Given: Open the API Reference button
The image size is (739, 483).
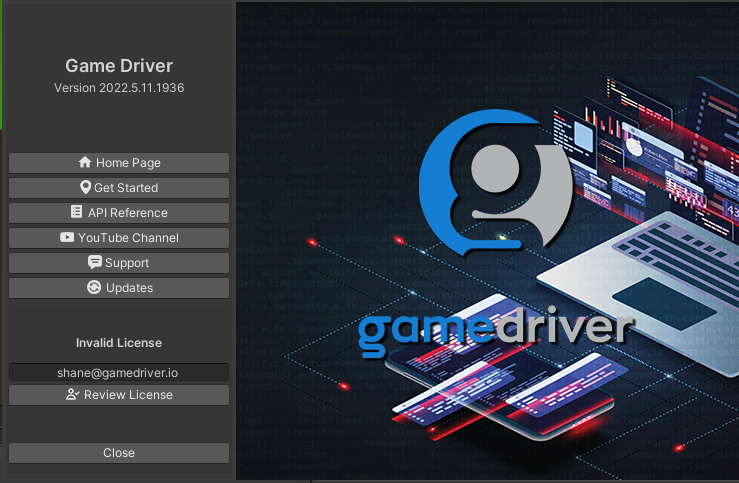Looking at the screenshot, I should coord(119,213).
